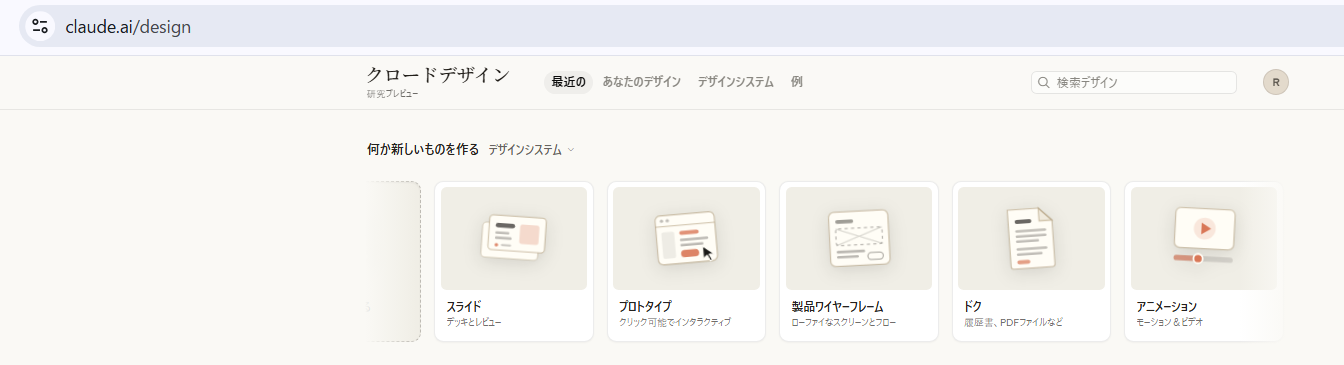Open the 製品ワイヤーフレーム thumbnail illustration
The image size is (1344, 365).
[x=858, y=239]
